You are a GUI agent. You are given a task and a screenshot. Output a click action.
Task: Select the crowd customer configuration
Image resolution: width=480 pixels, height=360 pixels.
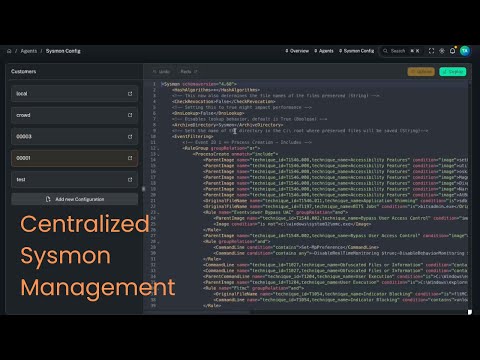[x=75, y=115]
